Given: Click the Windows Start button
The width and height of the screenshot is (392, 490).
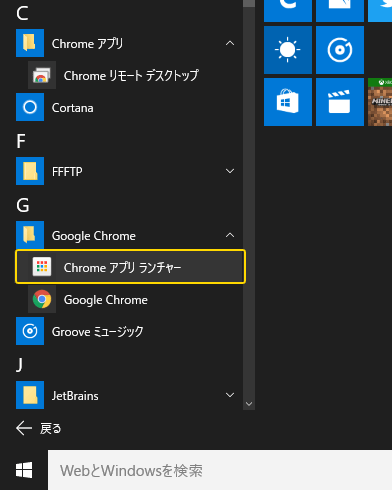Looking at the screenshot, I should 24,470.
